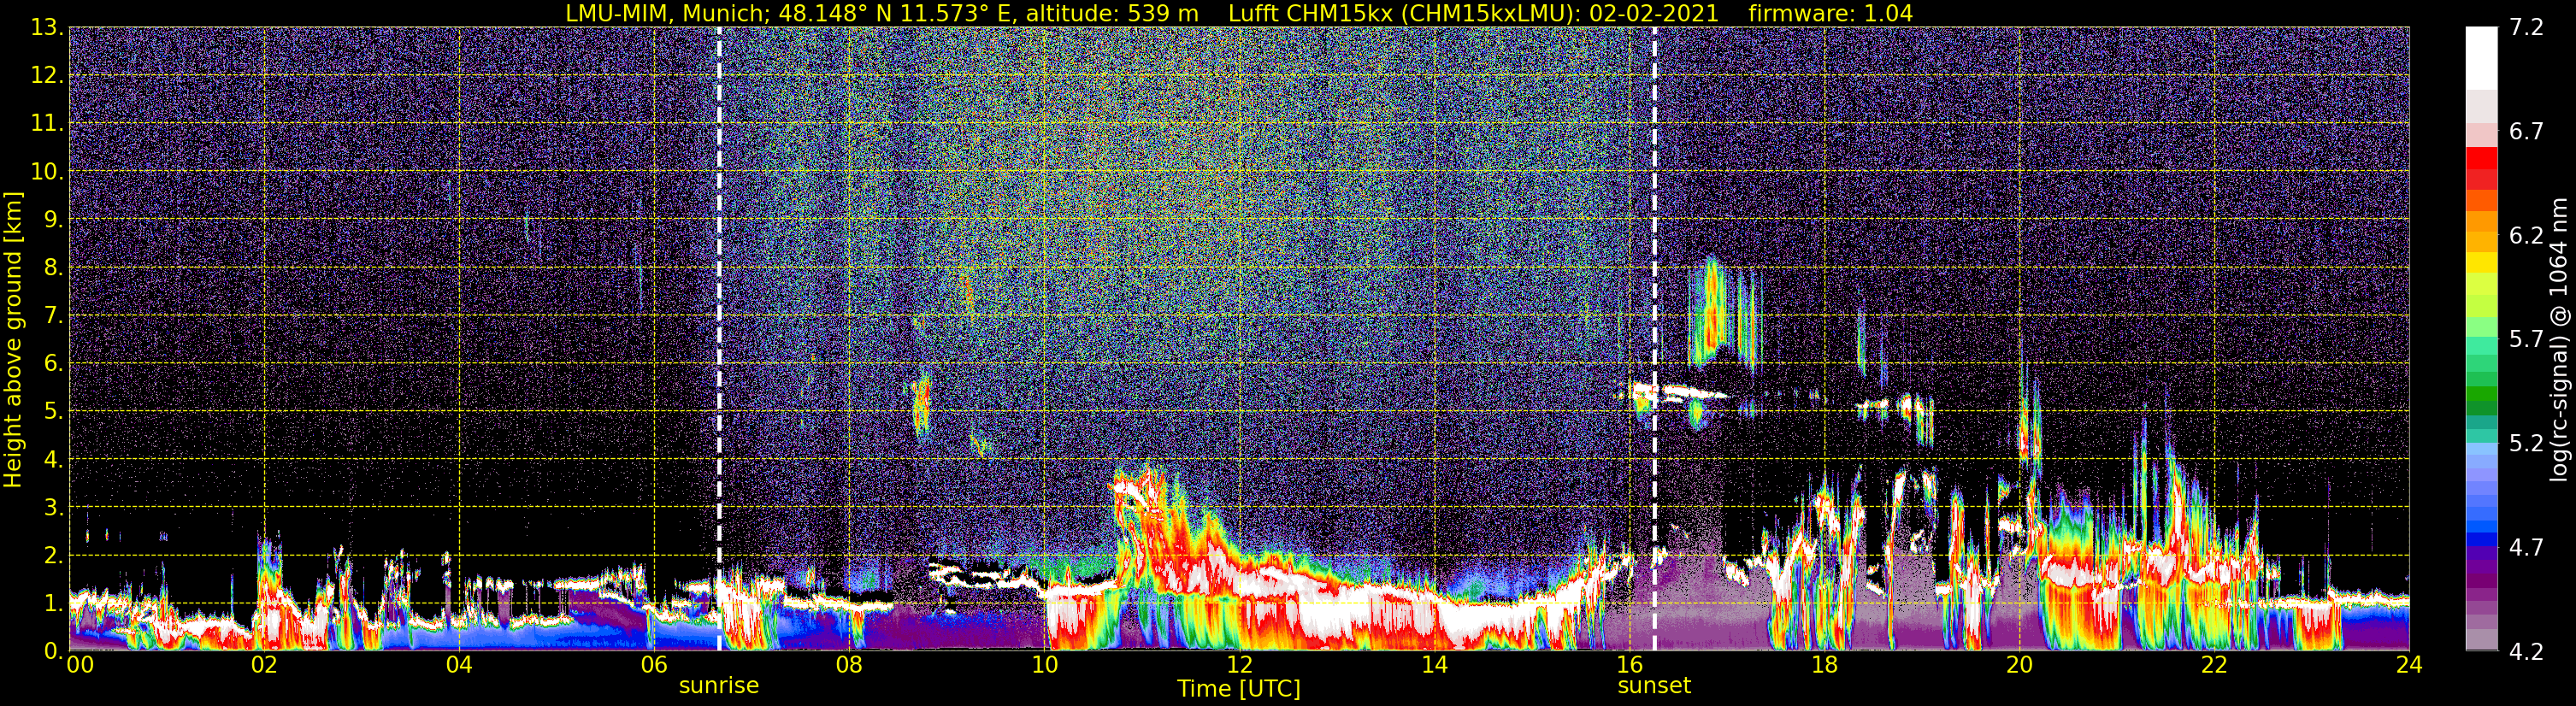
Task: Click the colorbar tick label 5.2
Action: pos(2526,444)
